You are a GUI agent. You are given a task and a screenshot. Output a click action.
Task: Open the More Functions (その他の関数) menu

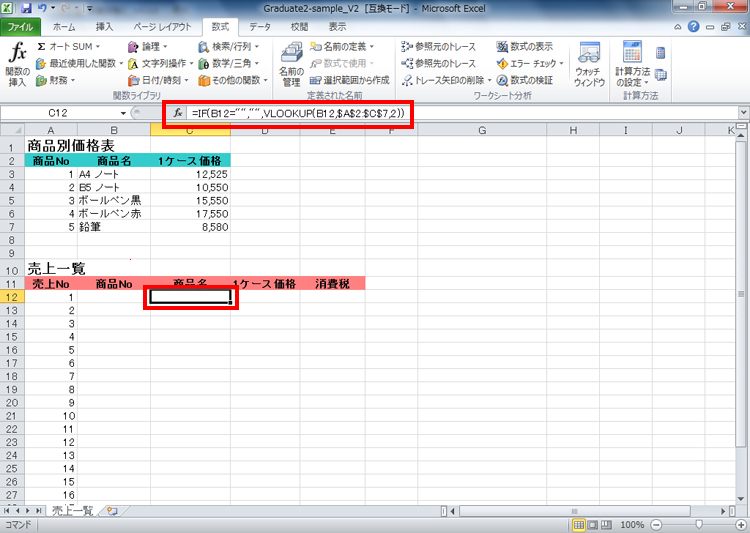[233, 80]
